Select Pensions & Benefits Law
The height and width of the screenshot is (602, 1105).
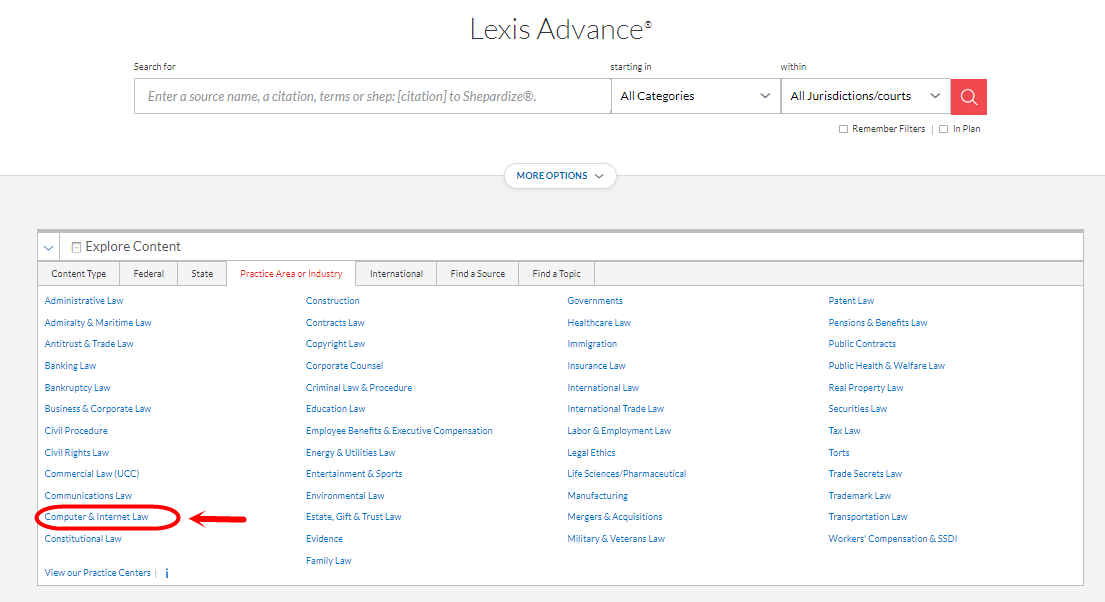878,323
